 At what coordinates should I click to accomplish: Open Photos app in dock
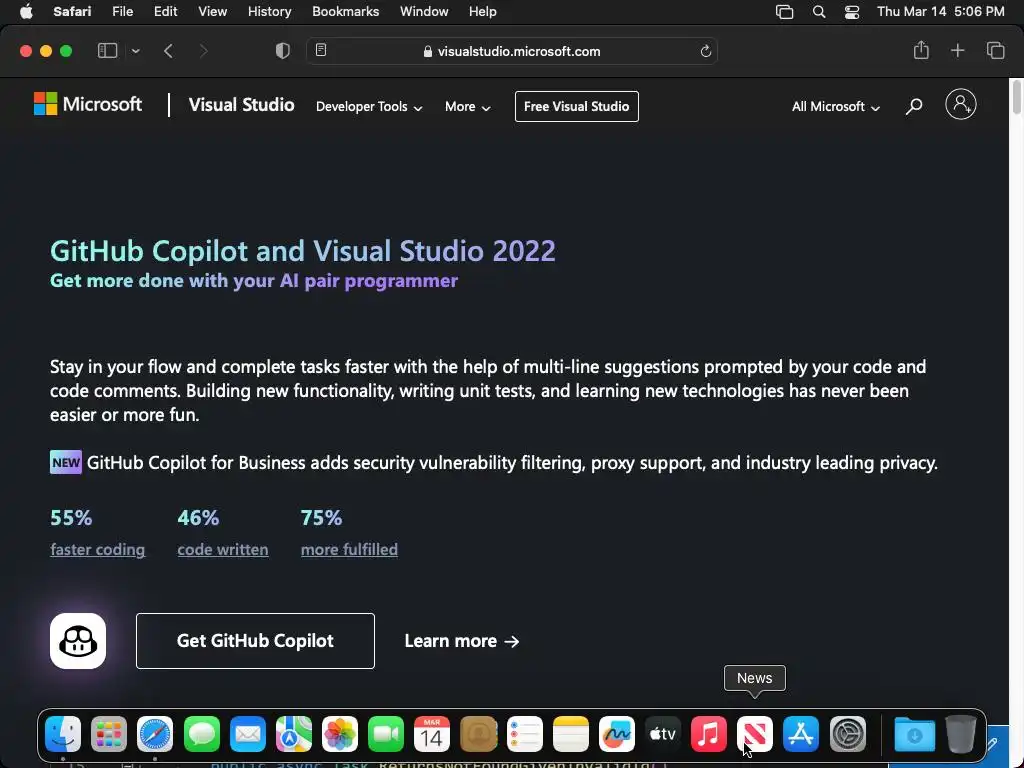(340, 734)
